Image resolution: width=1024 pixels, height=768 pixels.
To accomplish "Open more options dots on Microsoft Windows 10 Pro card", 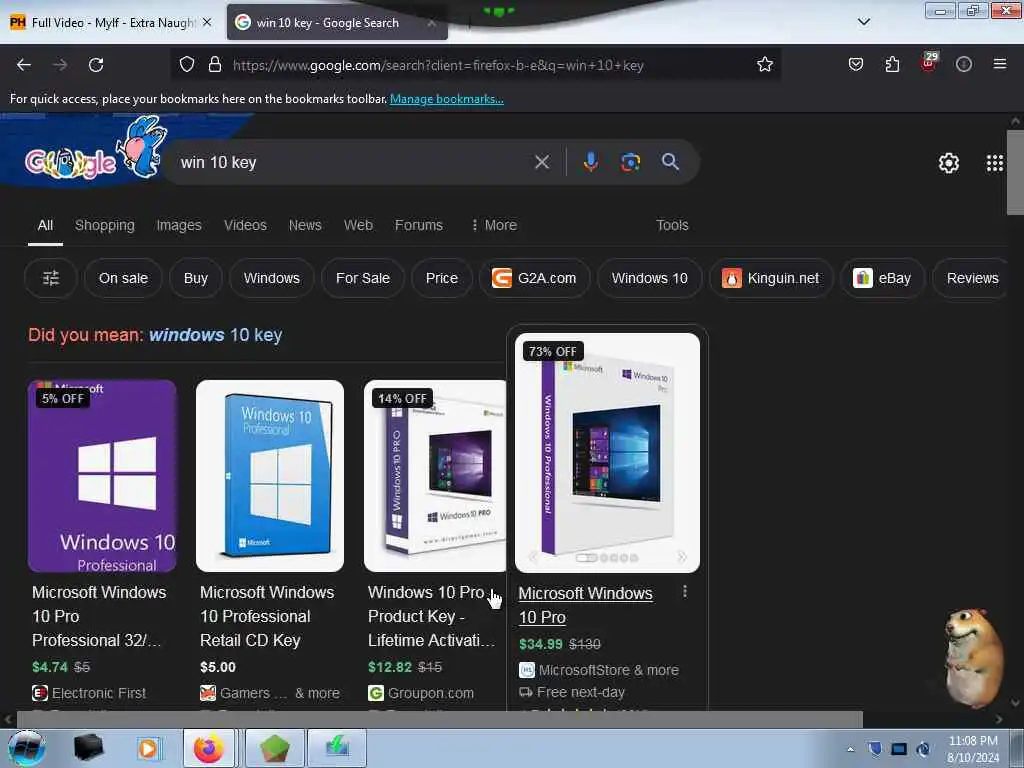I will click(x=684, y=592).
